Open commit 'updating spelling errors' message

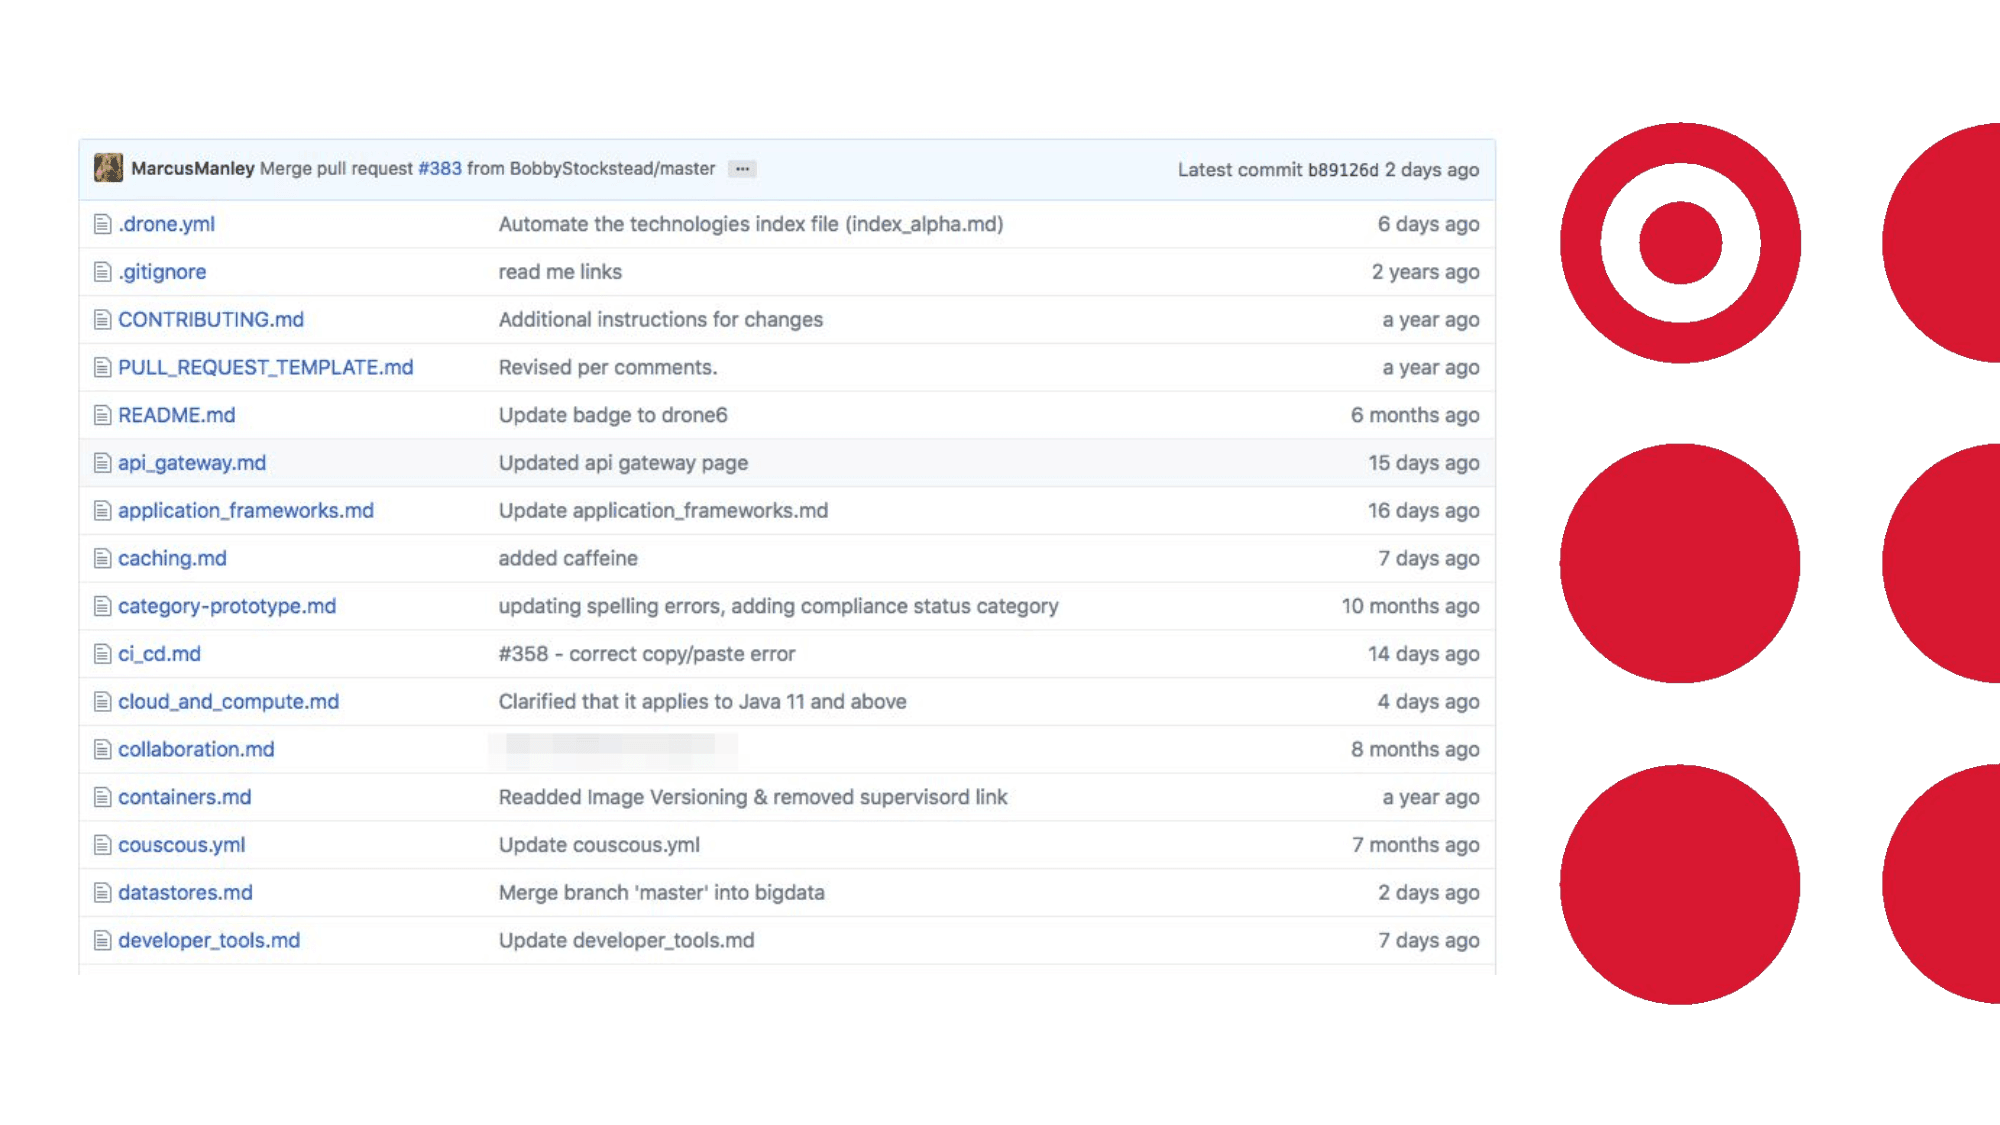pyautogui.click(x=778, y=606)
